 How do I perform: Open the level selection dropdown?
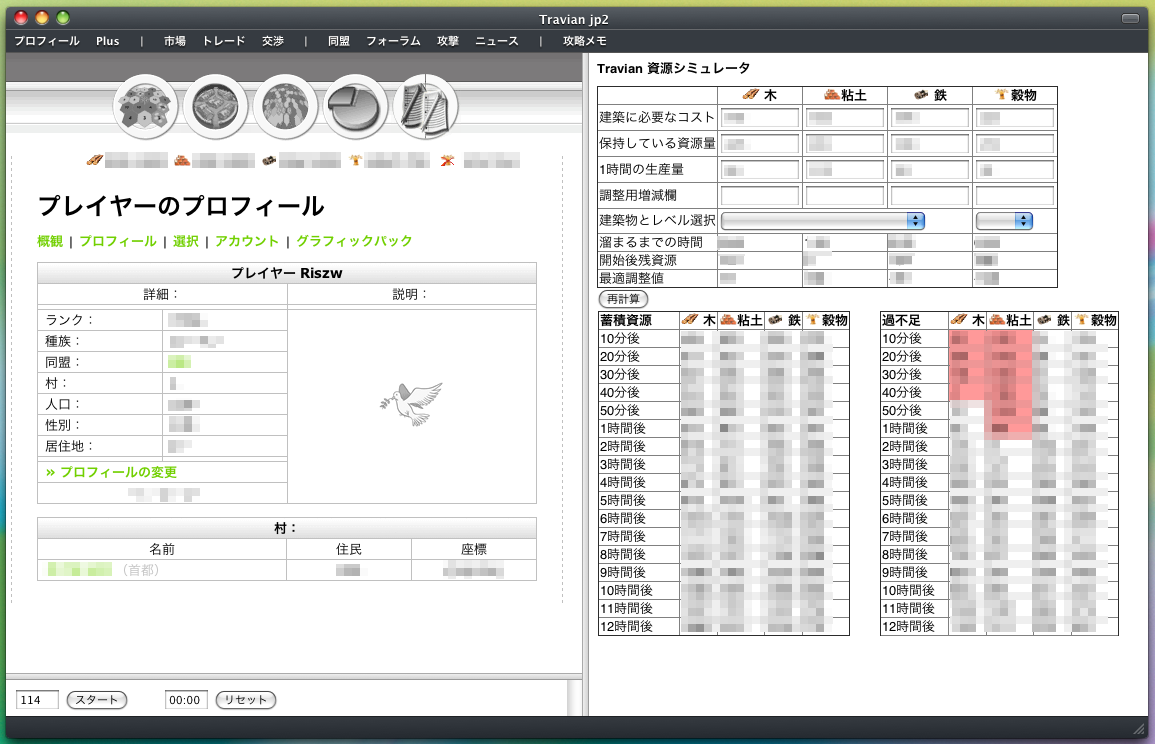[1004, 221]
